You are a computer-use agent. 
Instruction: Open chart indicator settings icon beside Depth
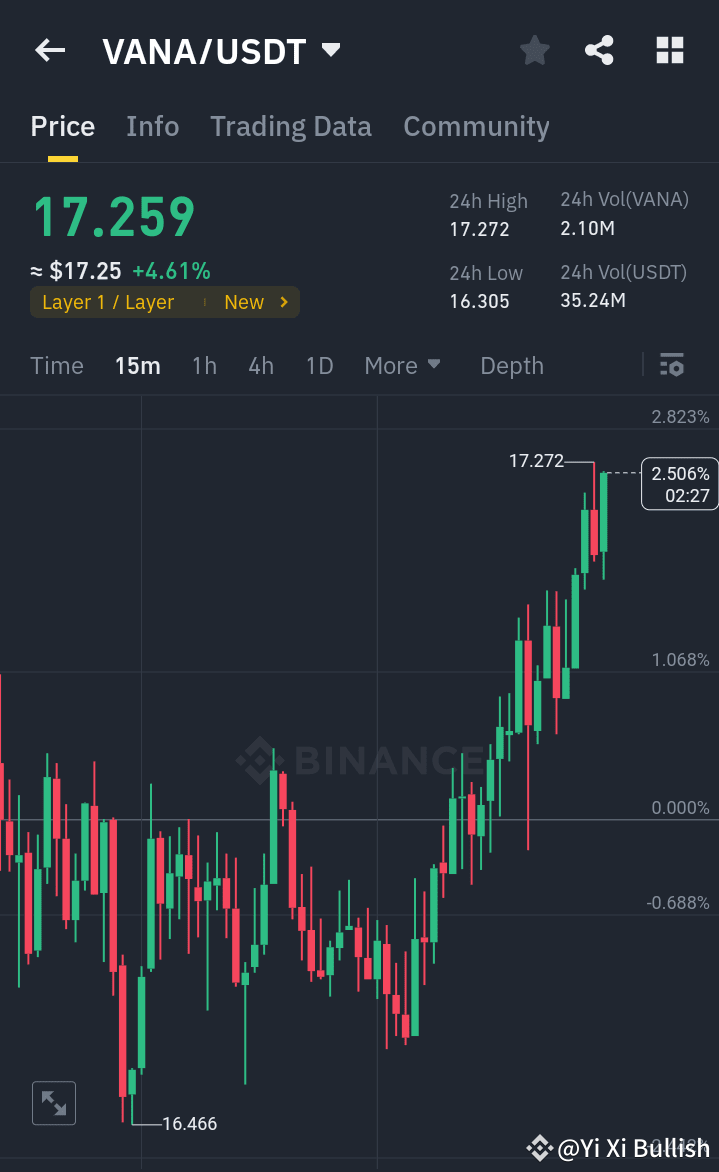[671, 366]
